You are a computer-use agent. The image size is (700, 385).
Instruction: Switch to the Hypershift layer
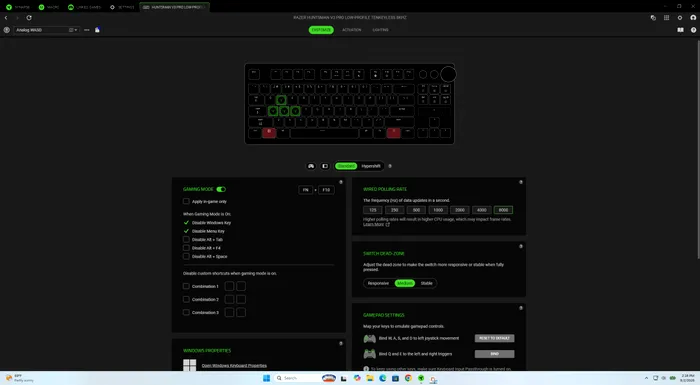[x=371, y=166]
